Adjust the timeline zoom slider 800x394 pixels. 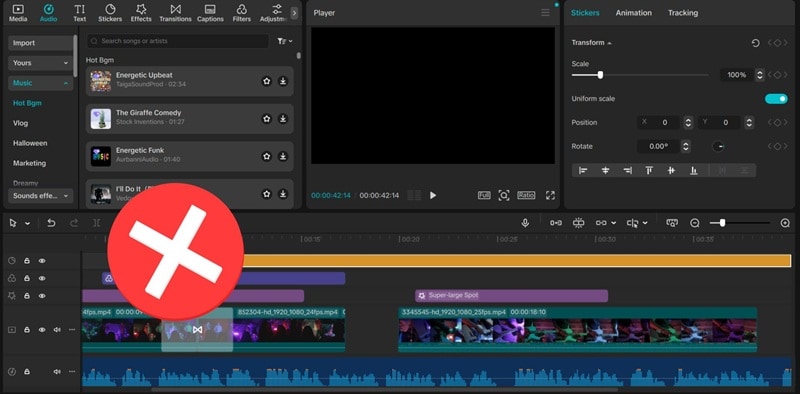tap(722, 223)
